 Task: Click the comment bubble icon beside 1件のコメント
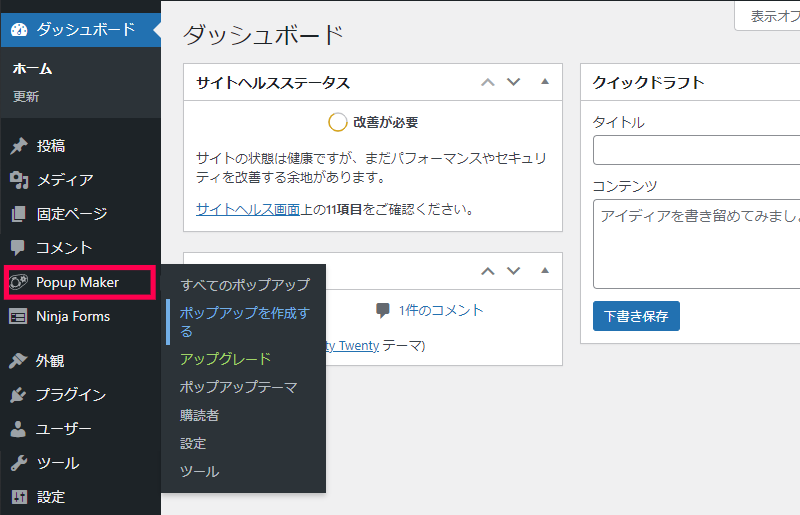pyautogui.click(x=383, y=310)
